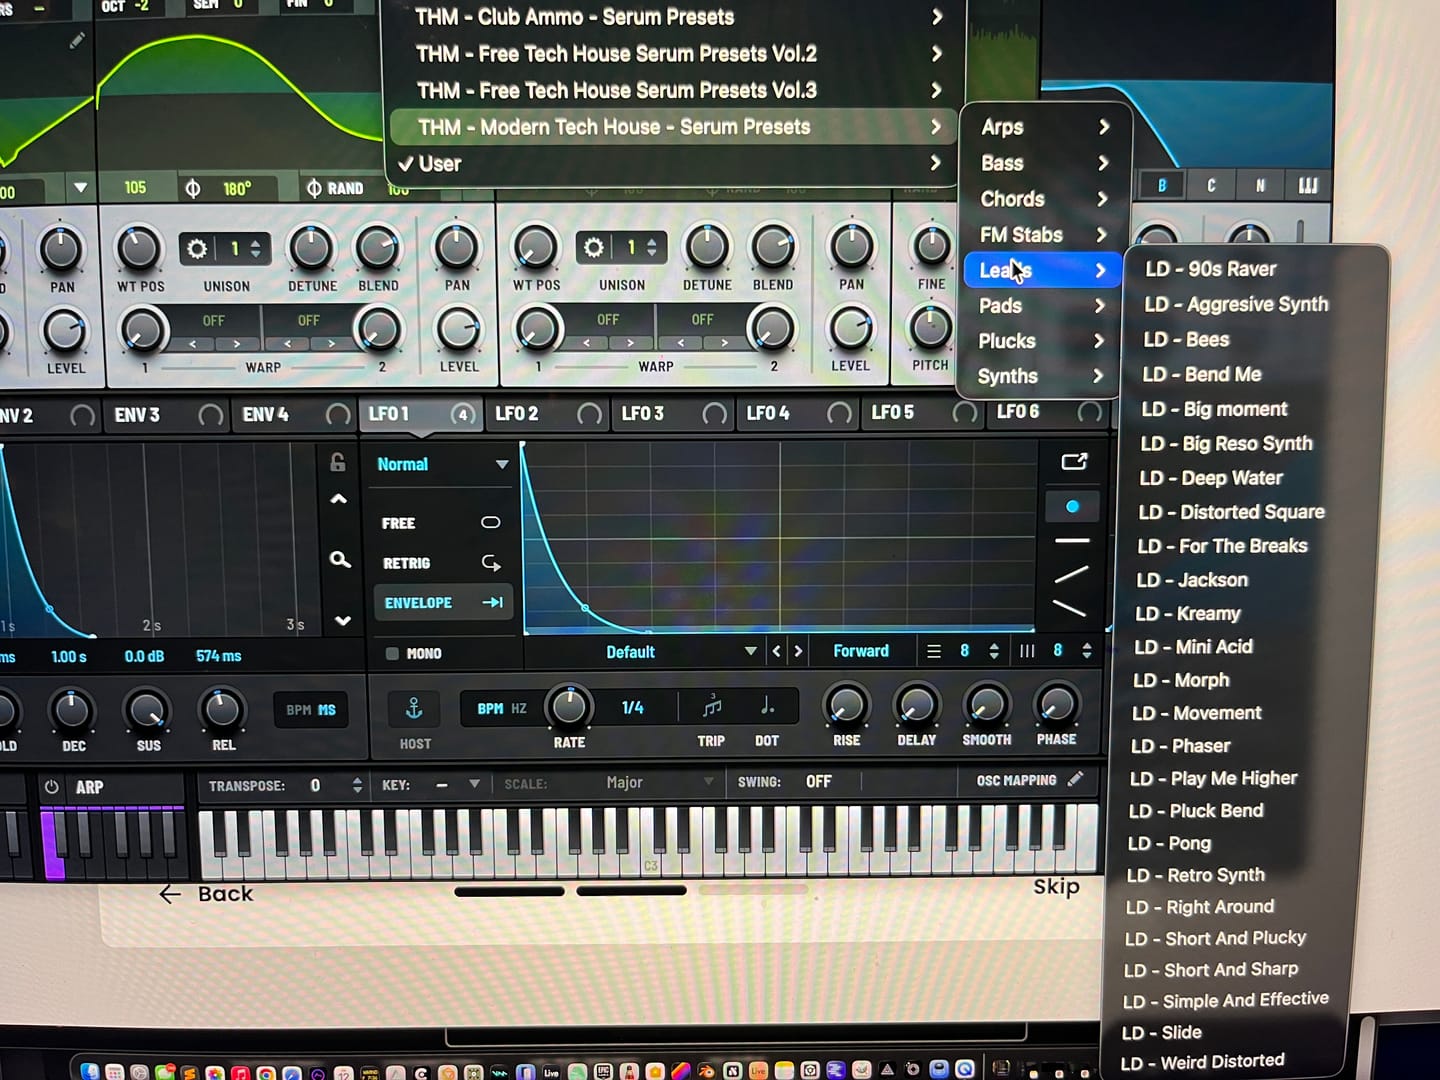This screenshot has height=1080, width=1440.
Task: Toggle the SWING OFF value
Action: [x=819, y=782]
